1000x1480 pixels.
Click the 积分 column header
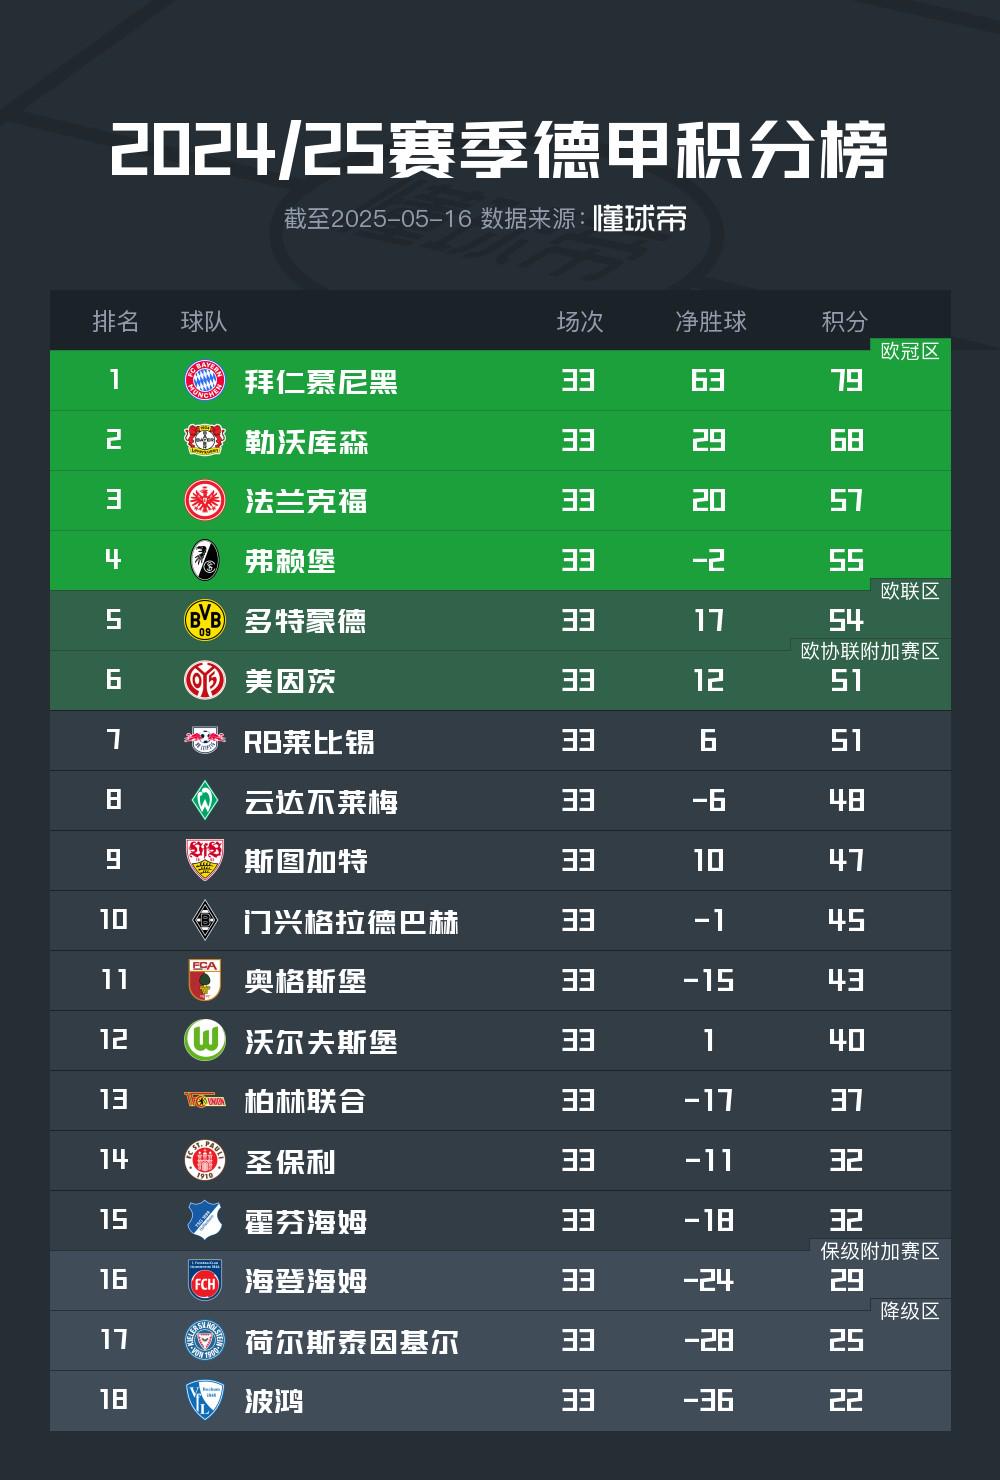coord(844,321)
